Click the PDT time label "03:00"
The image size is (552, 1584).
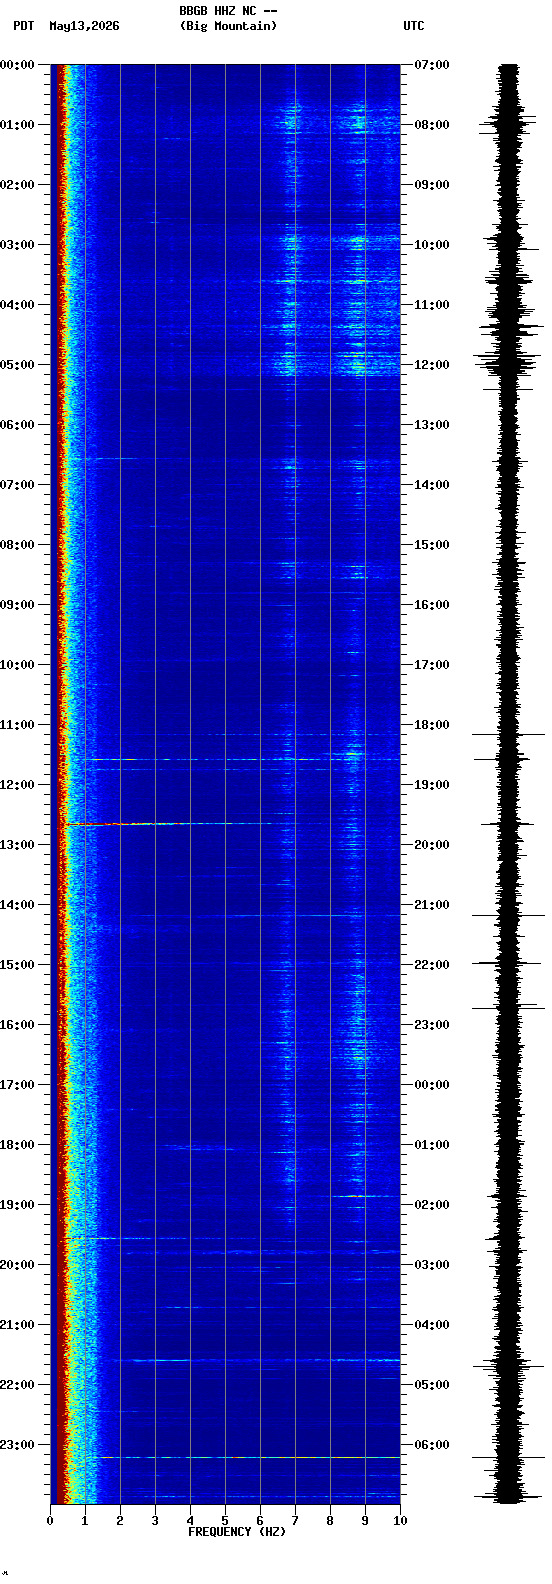coord(18,245)
